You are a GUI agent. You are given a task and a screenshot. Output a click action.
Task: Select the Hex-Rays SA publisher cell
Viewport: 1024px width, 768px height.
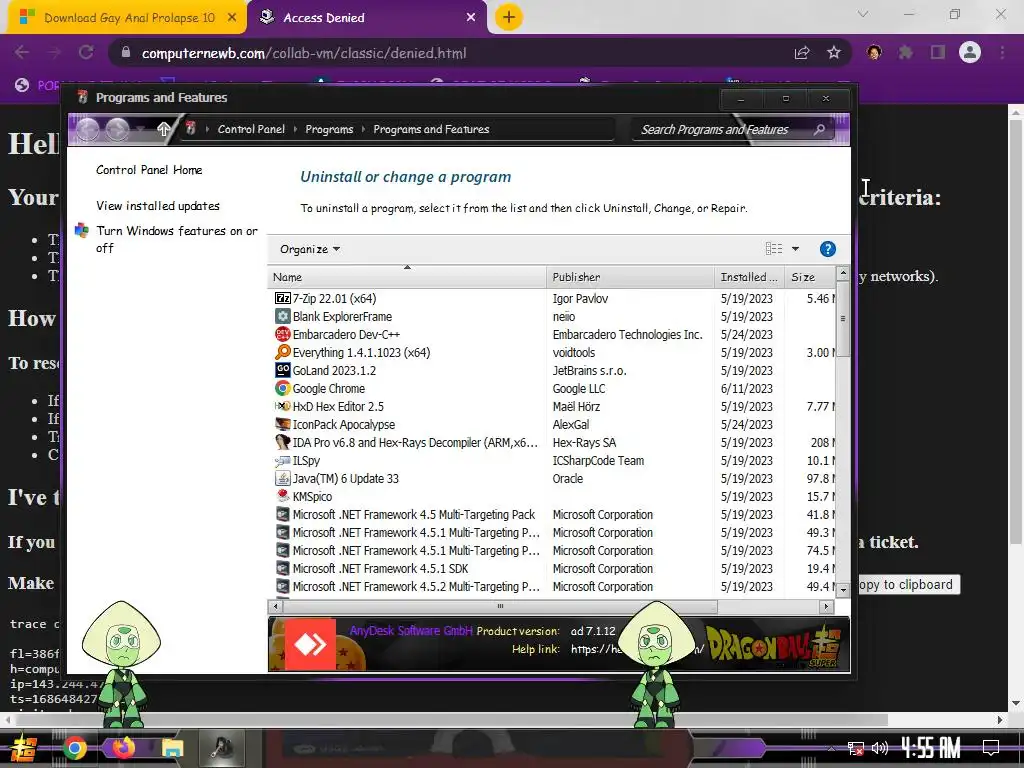[584, 443]
